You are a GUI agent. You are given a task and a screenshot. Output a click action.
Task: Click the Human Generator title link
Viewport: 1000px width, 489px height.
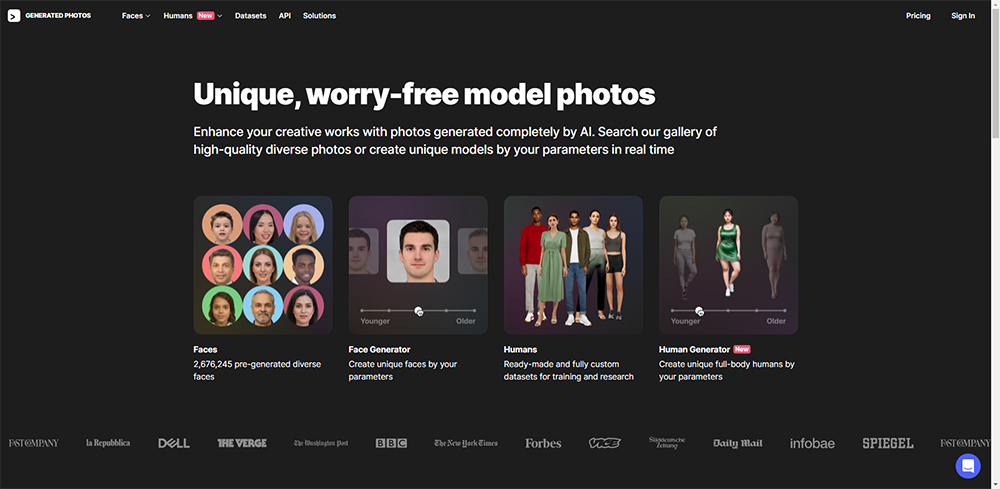pyautogui.click(x=694, y=350)
